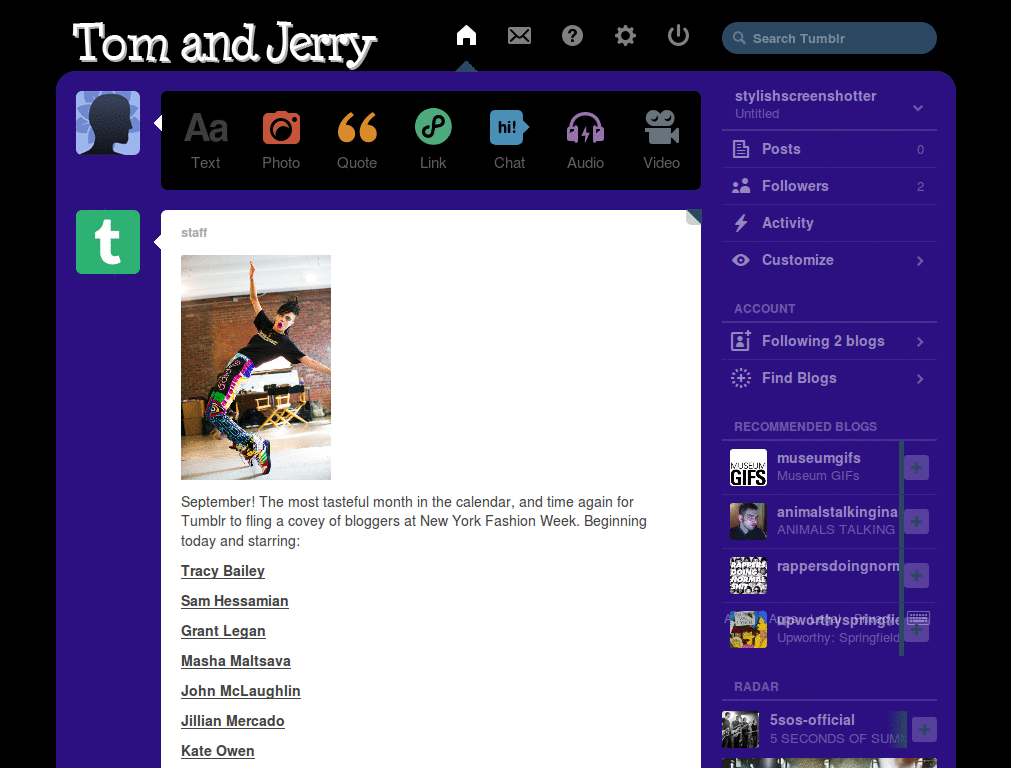Screen dimensions: 1024x768
Task: Create a new Photo post
Action: point(281,140)
